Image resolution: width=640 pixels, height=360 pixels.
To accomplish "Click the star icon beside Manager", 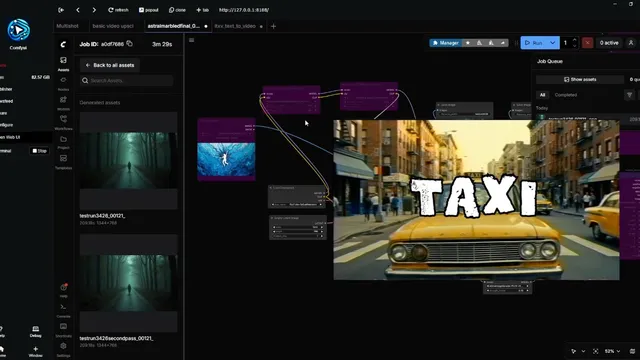I will 468,43.
